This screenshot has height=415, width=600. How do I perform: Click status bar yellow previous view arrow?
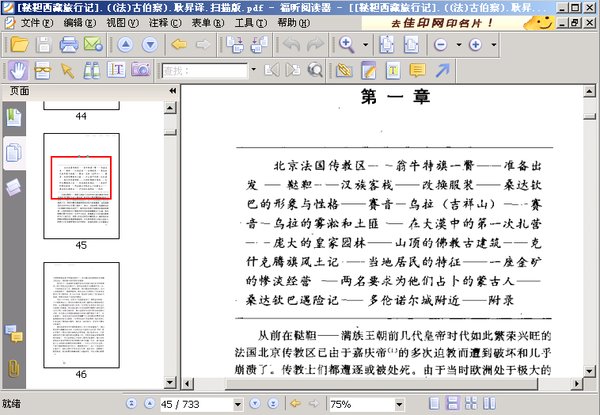click(295, 404)
